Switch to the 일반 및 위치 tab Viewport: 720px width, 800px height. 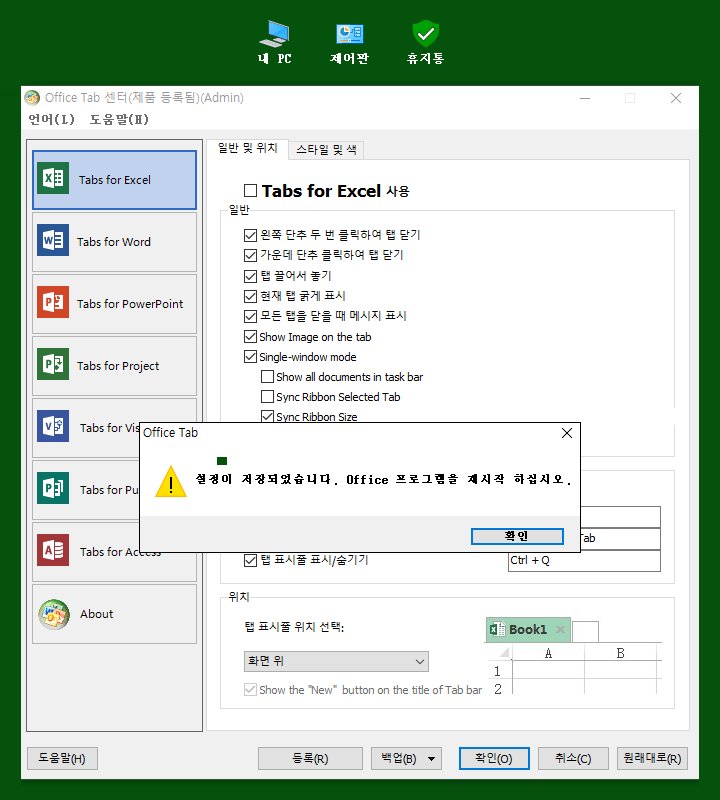click(247, 148)
